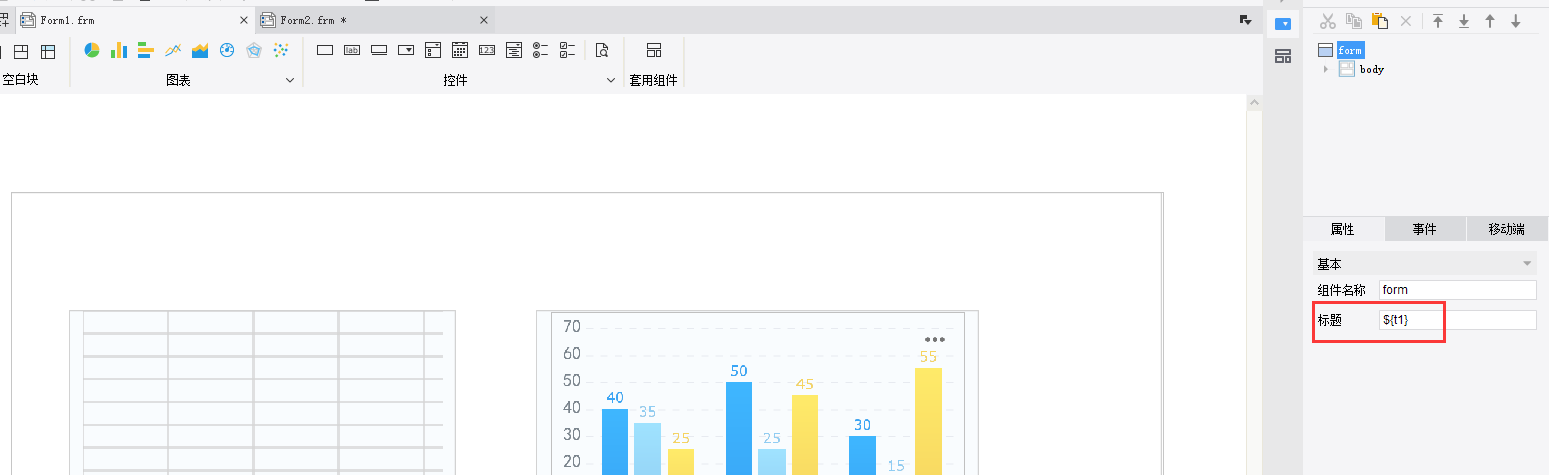The width and height of the screenshot is (1549, 475).
Task: Add the widget left of calendar icon
Action: (433, 50)
